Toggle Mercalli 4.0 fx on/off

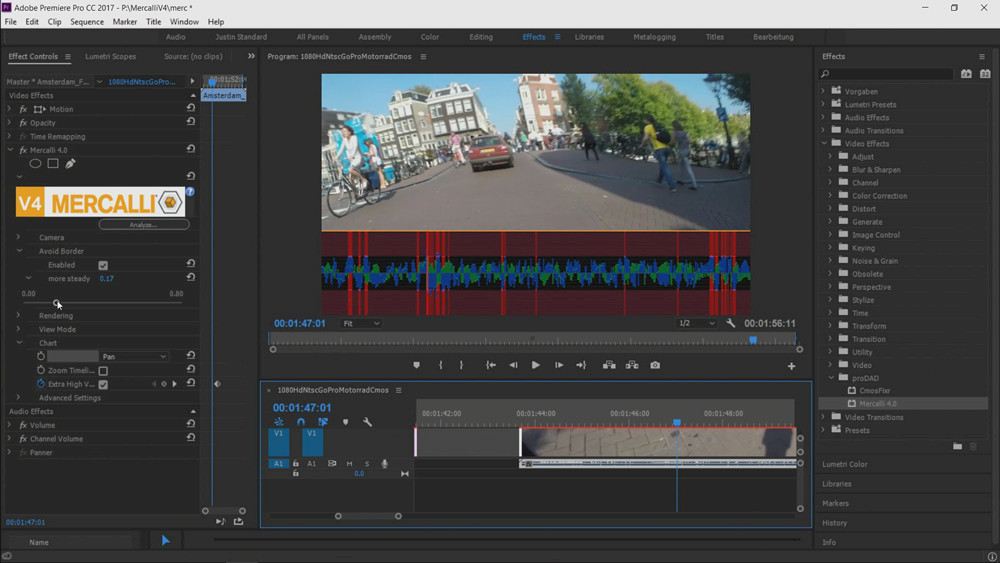coord(23,150)
